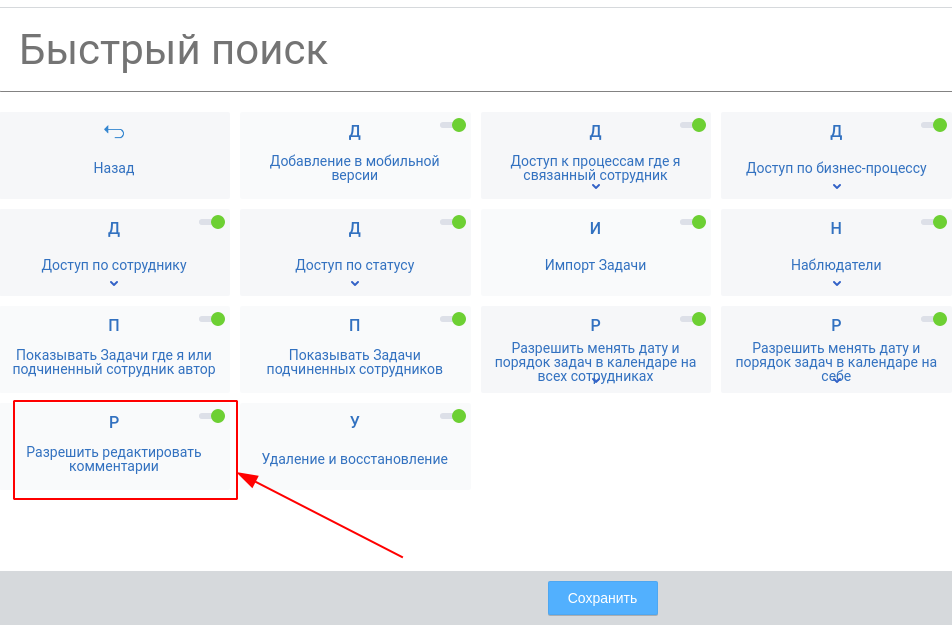The image size is (952, 625).
Task: Switch off Доступ по сотруднику toggle
Action: click(x=212, y=222)
